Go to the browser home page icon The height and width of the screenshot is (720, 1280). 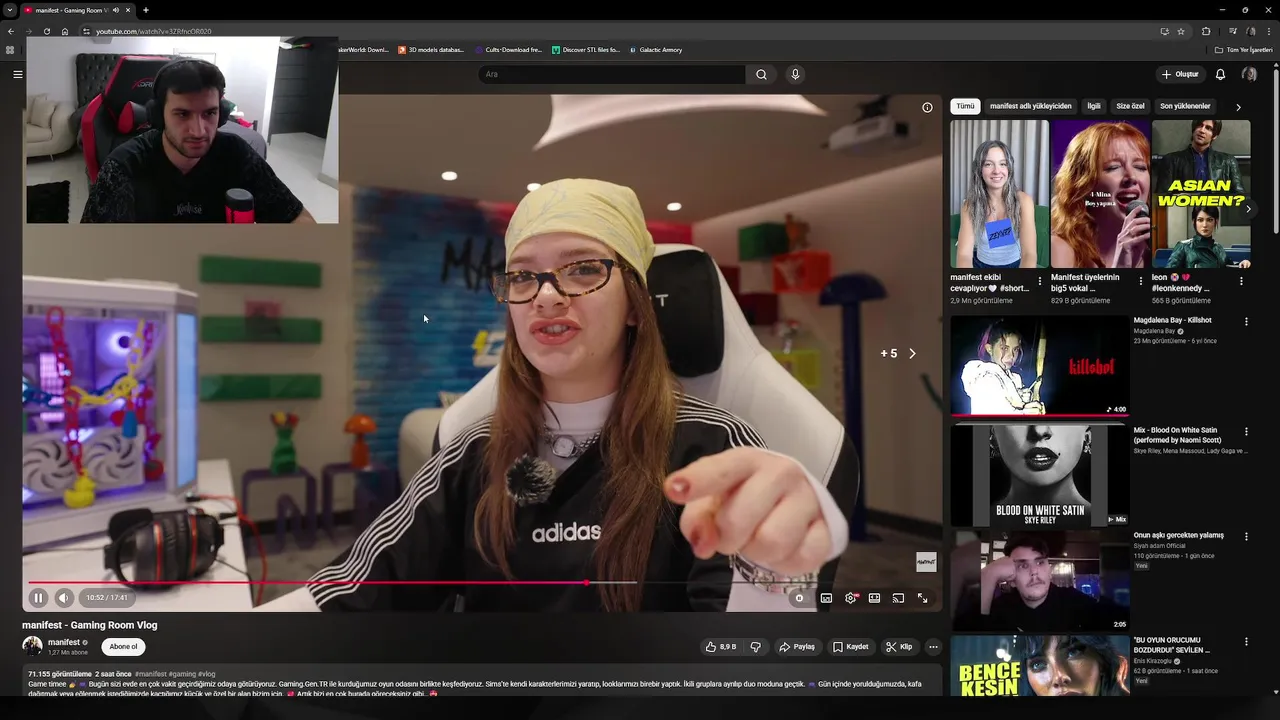pos(65,31)
